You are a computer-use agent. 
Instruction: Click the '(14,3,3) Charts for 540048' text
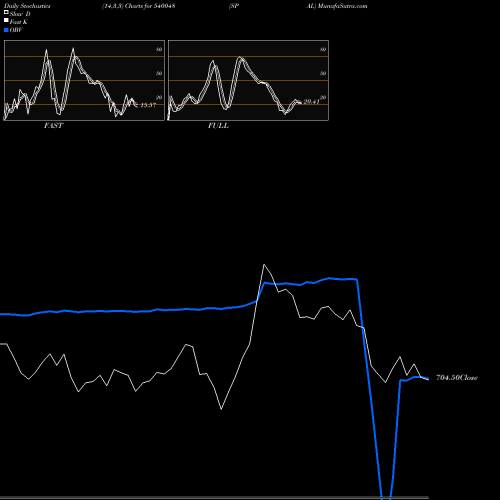tap(139, 6)
